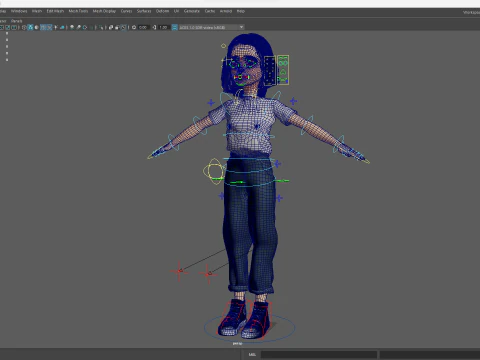Select the character's left elbow ring control
The width and height of the screenshot is (480, 360).
[307, 125]
